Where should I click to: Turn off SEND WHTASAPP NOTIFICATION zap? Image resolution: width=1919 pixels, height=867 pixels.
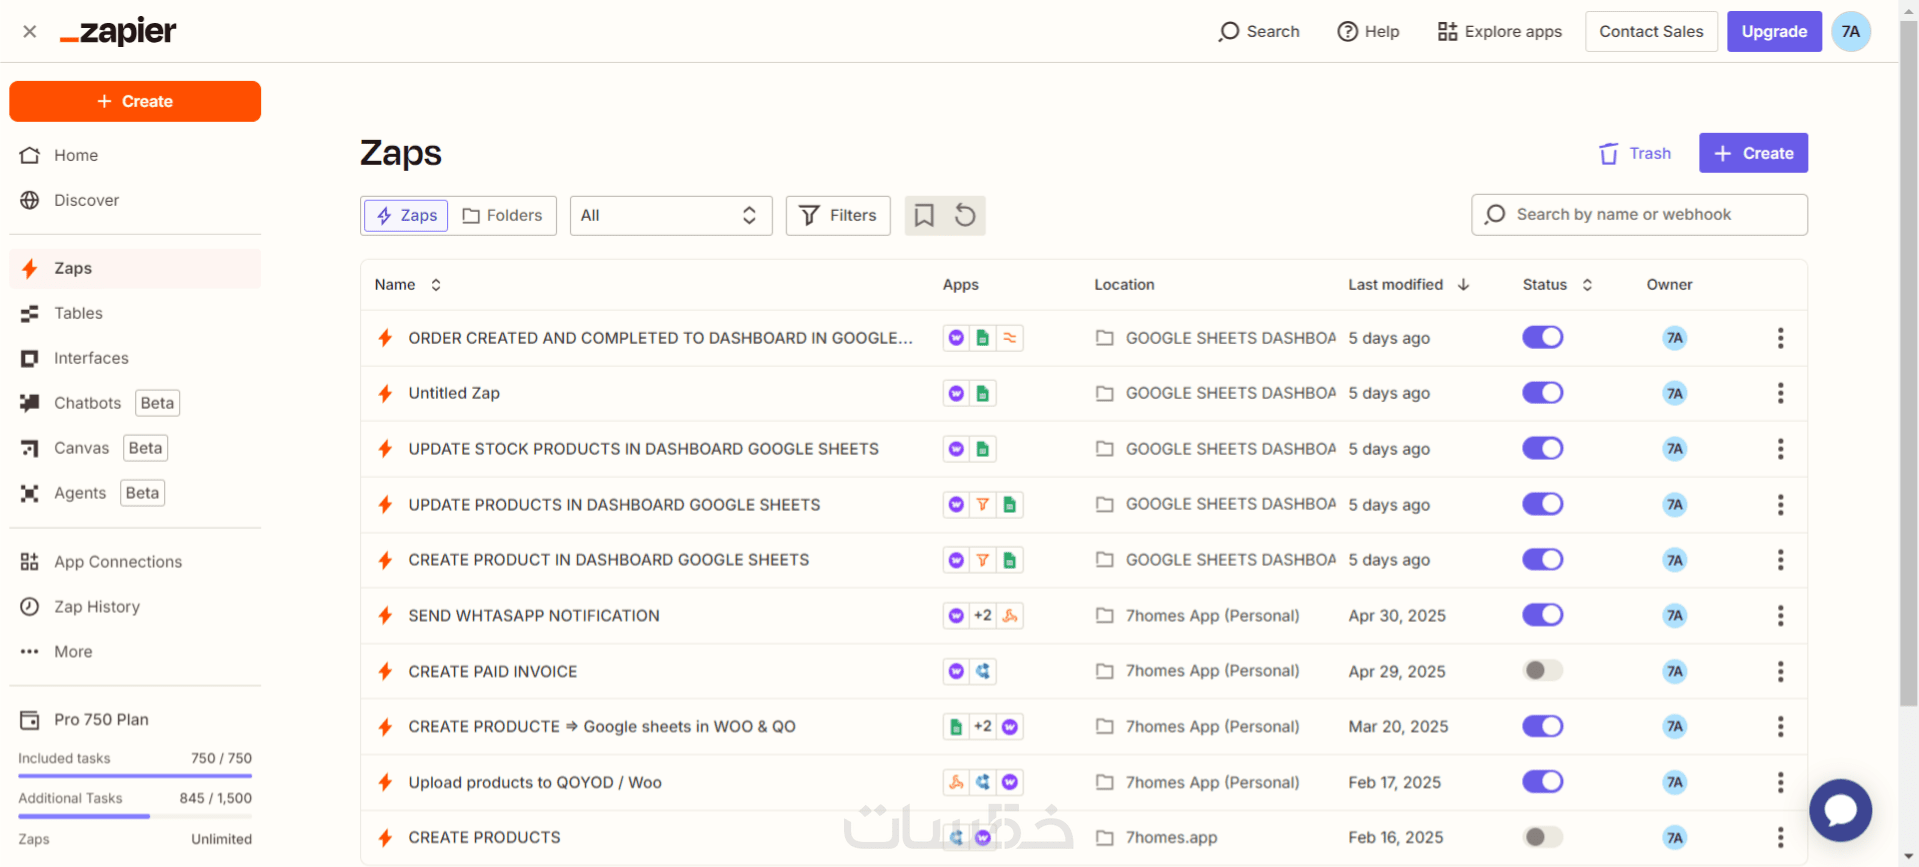click(x=1542, y=615)
